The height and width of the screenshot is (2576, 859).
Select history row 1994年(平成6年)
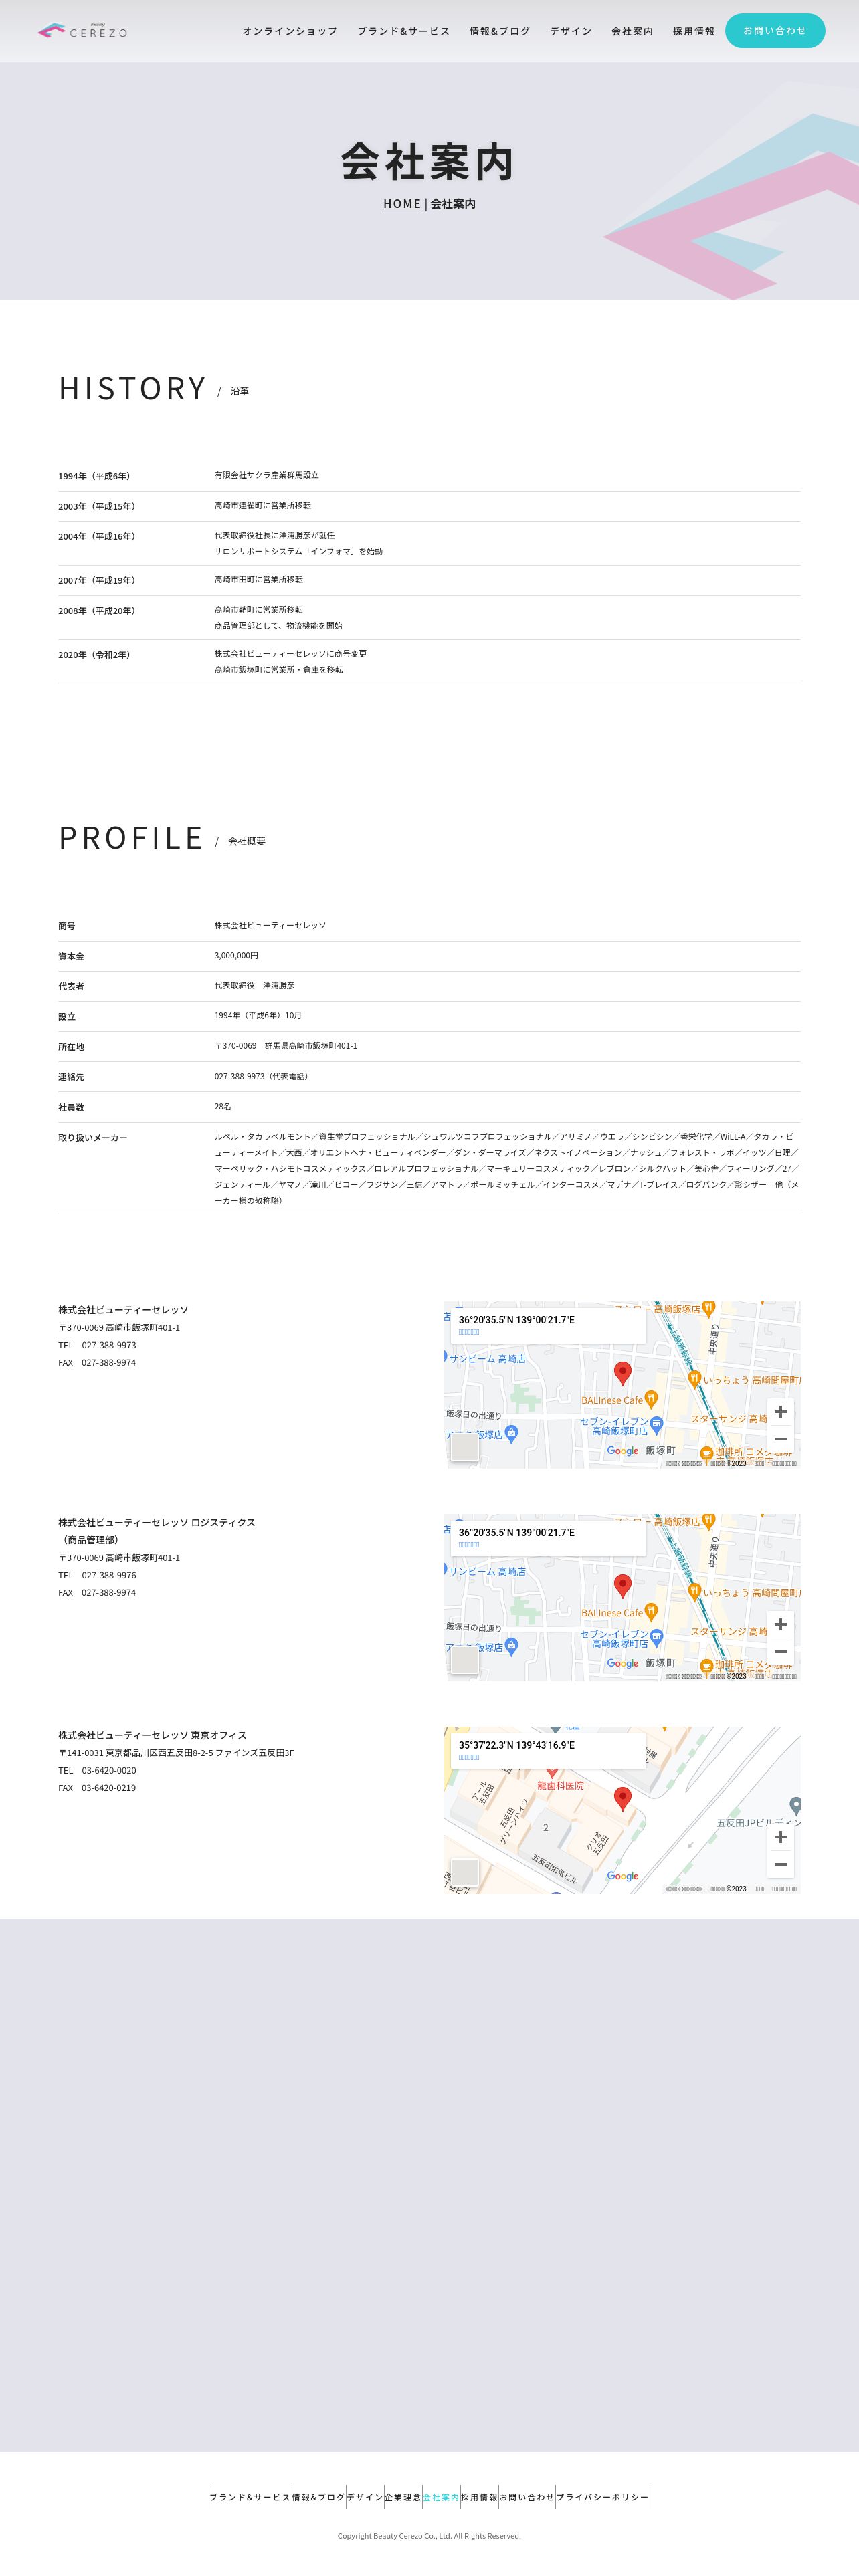(x=429, y=476)
